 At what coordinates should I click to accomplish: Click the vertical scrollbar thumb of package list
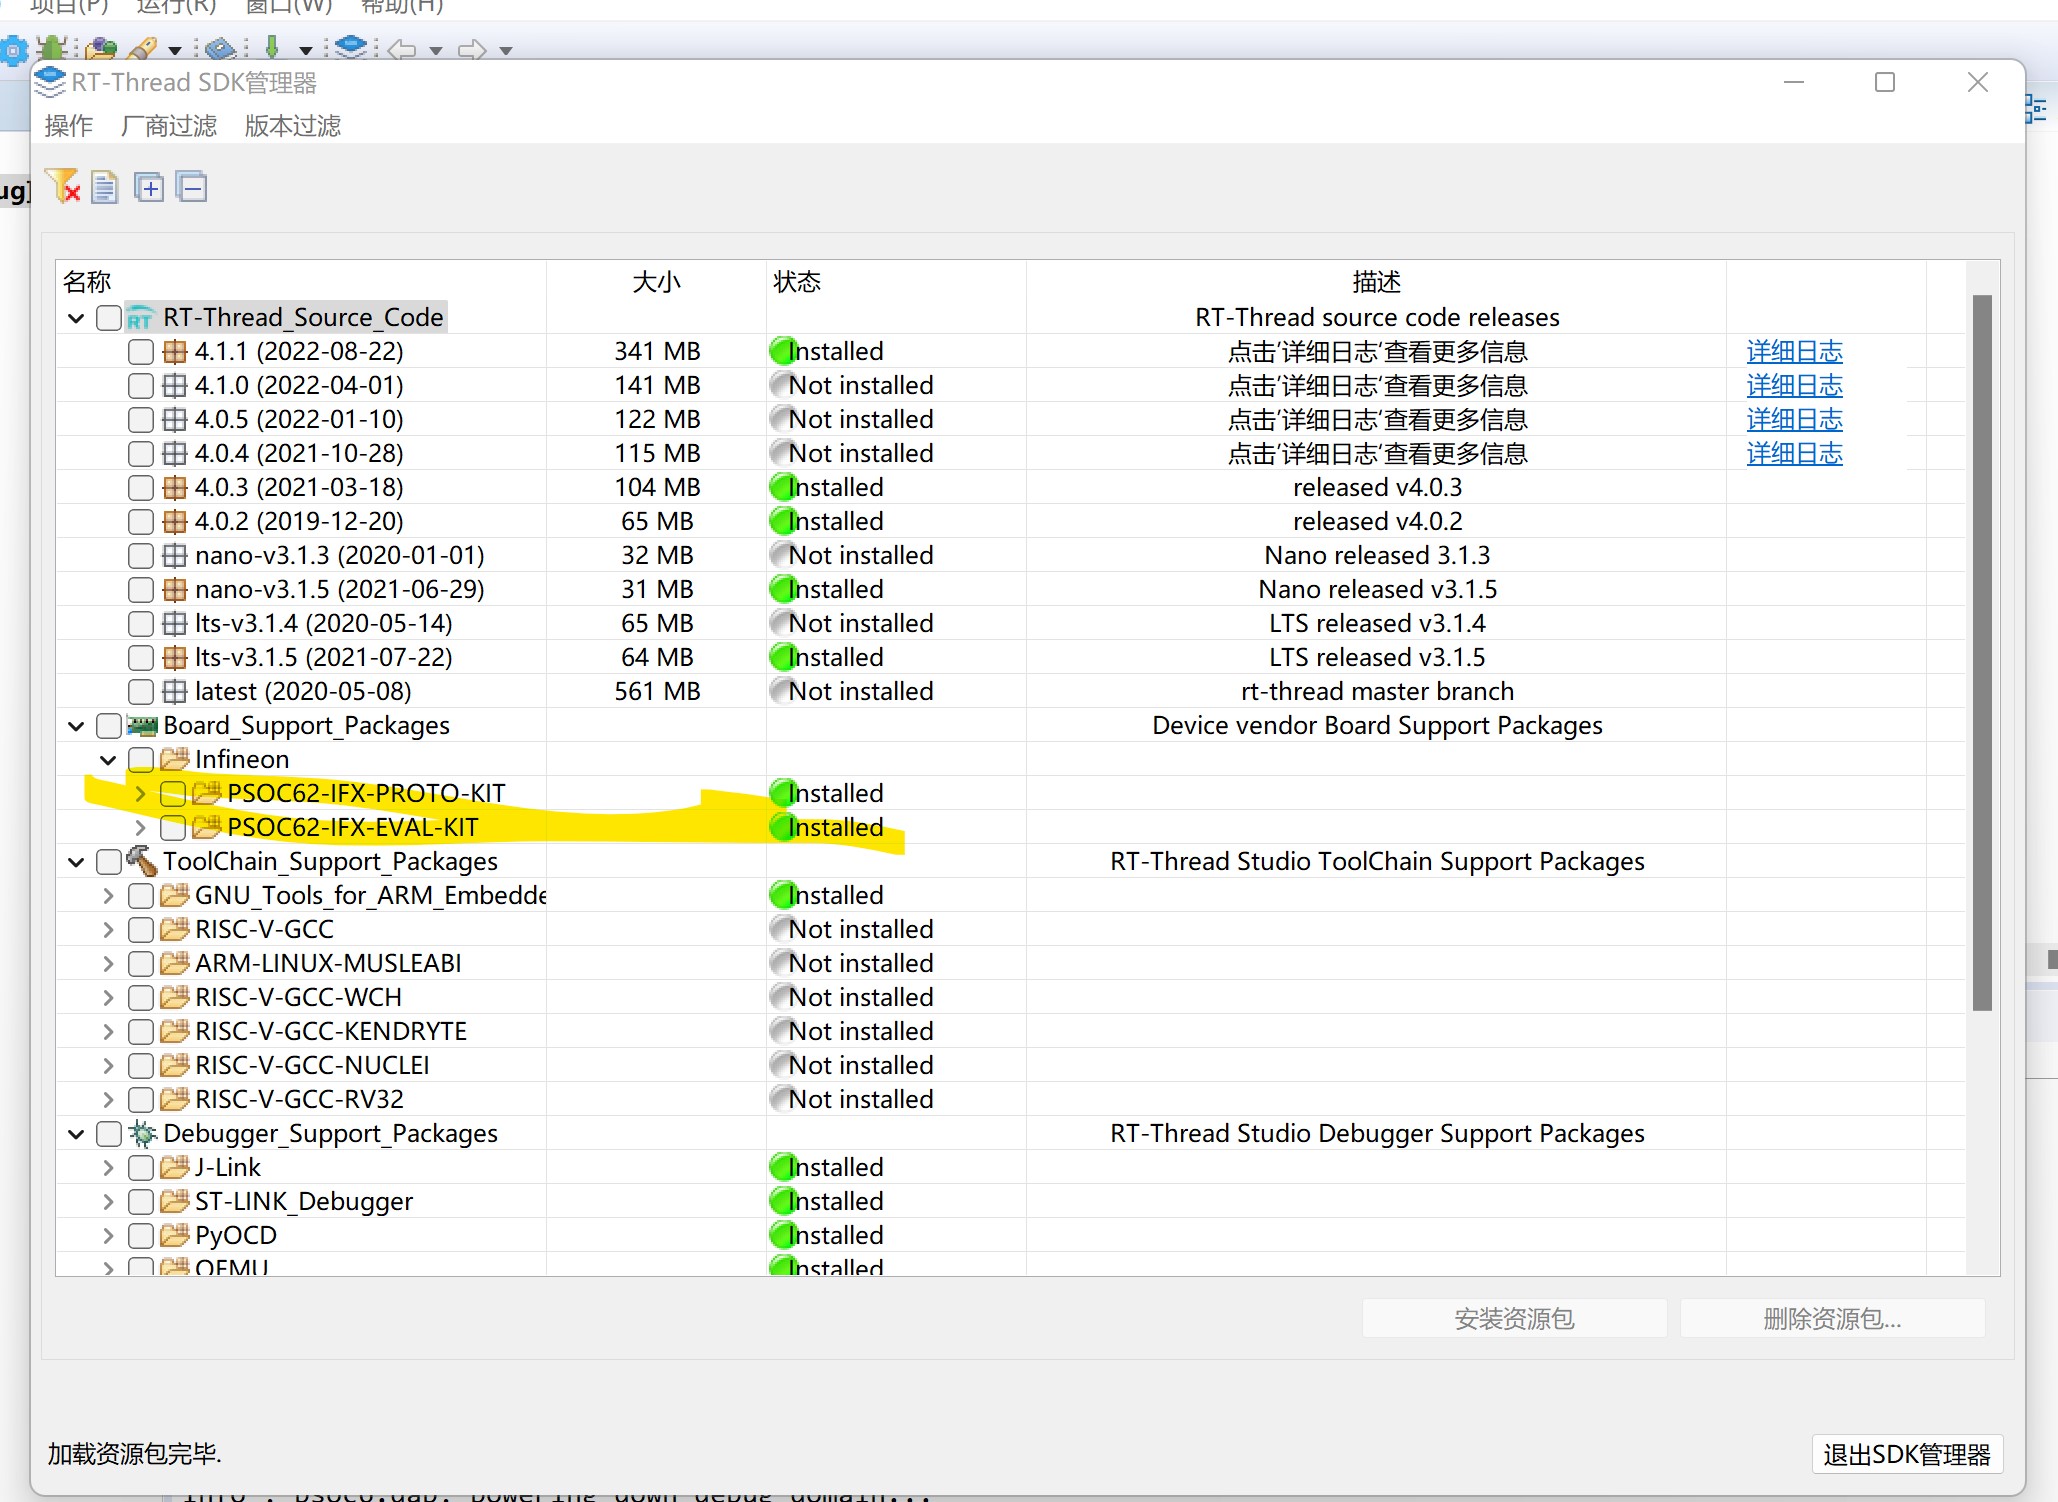click(x=1982, y=652)
